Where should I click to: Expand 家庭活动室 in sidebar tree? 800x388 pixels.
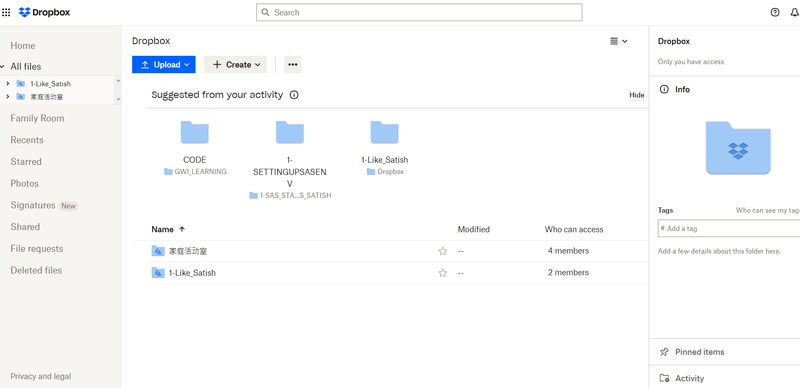8,96
